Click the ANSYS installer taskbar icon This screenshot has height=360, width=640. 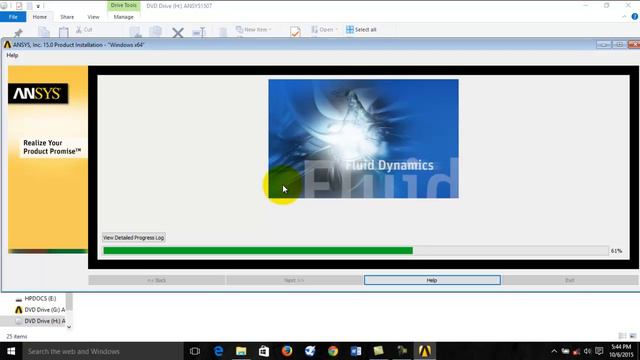tap(425, 351)
